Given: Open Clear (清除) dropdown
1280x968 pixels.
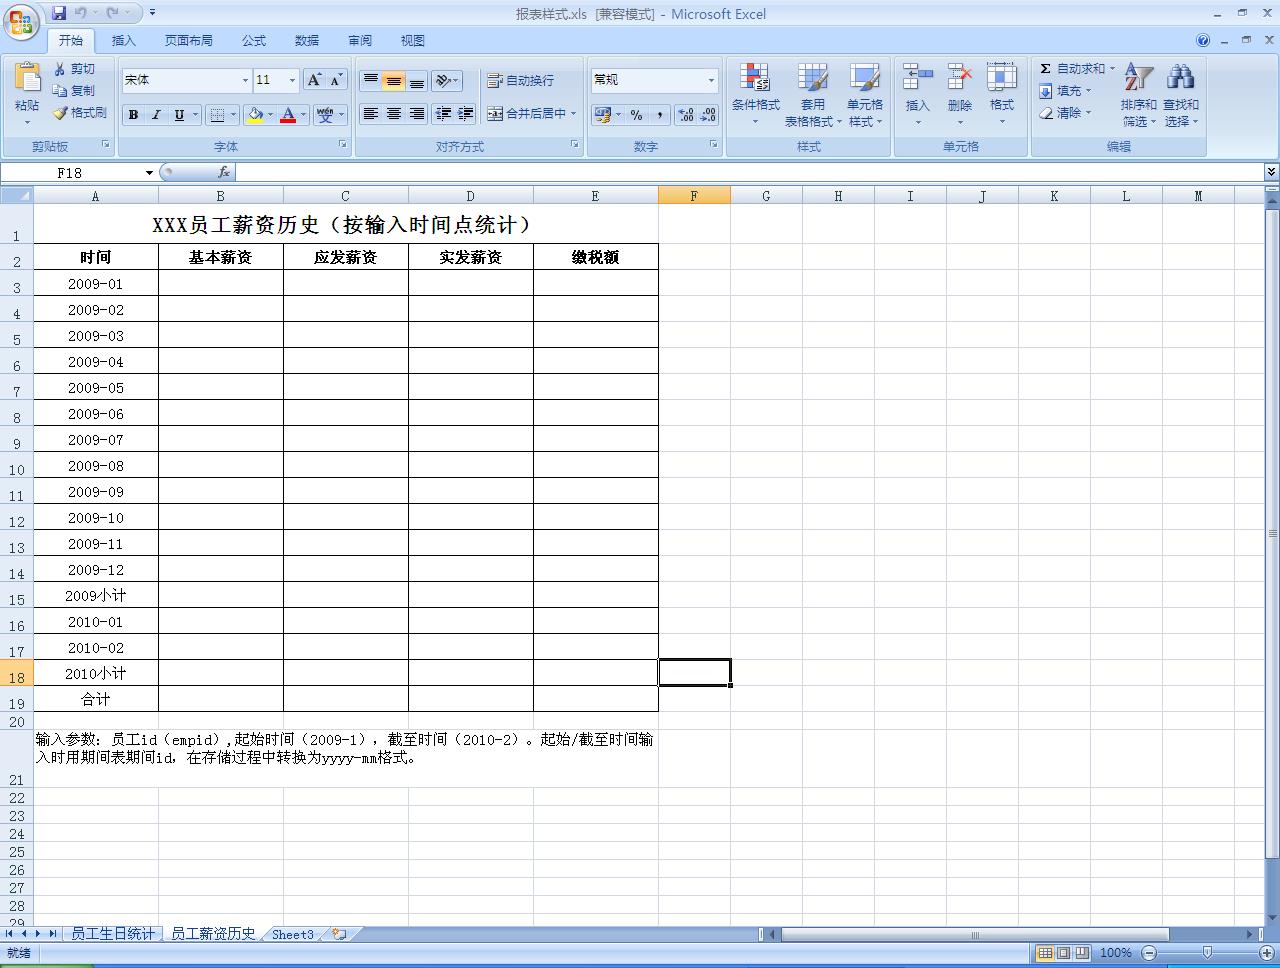Looking at the screenshot, I should [1066, 113].
